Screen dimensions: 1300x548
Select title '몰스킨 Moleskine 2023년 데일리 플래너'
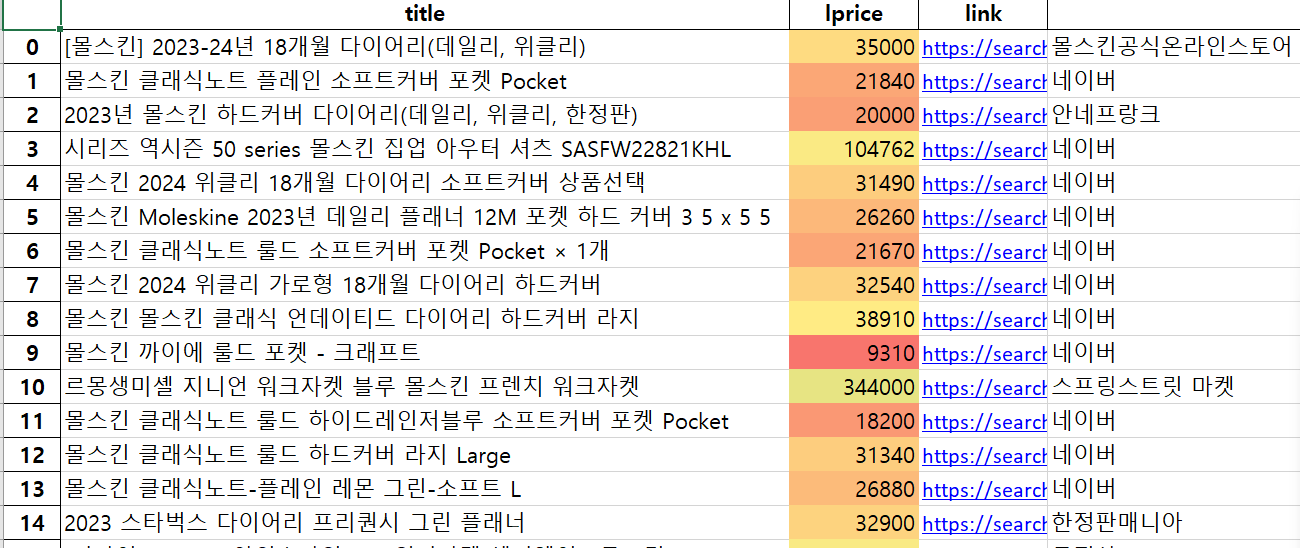coord(425,217)
